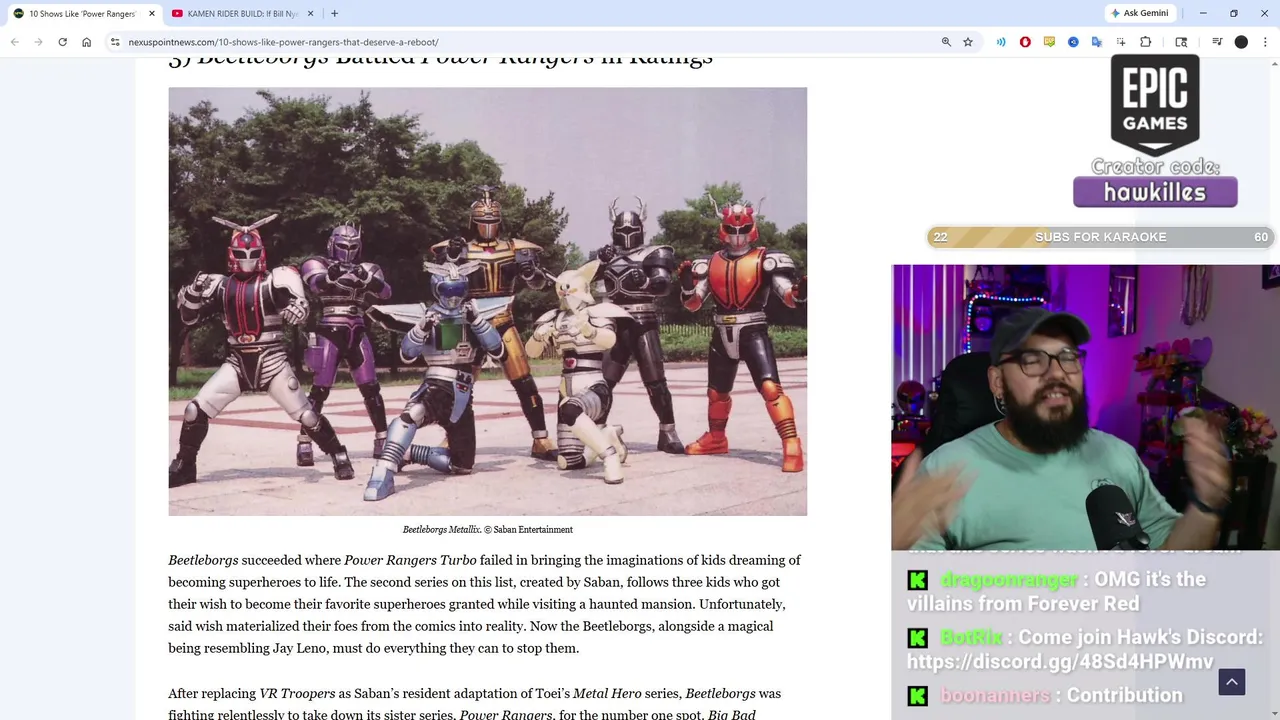Click the 'VR Troopers' text in the article
This screenshot has width=1280, height=720.
point(297,693)
